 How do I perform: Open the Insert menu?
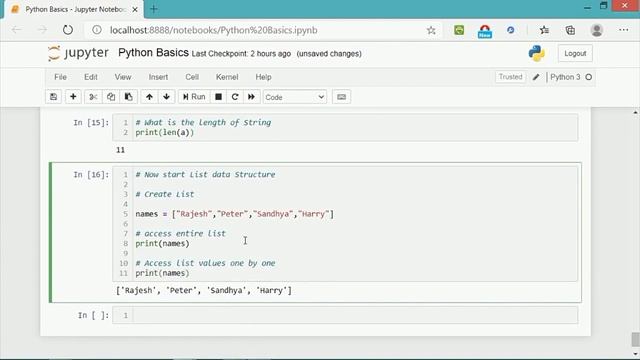click(158, 77)
